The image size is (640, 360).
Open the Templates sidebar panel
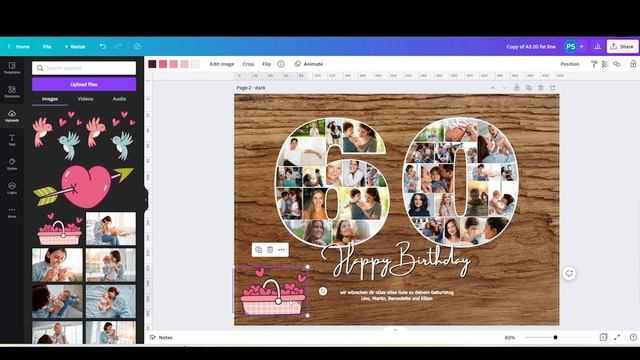[x=12, y=67]
